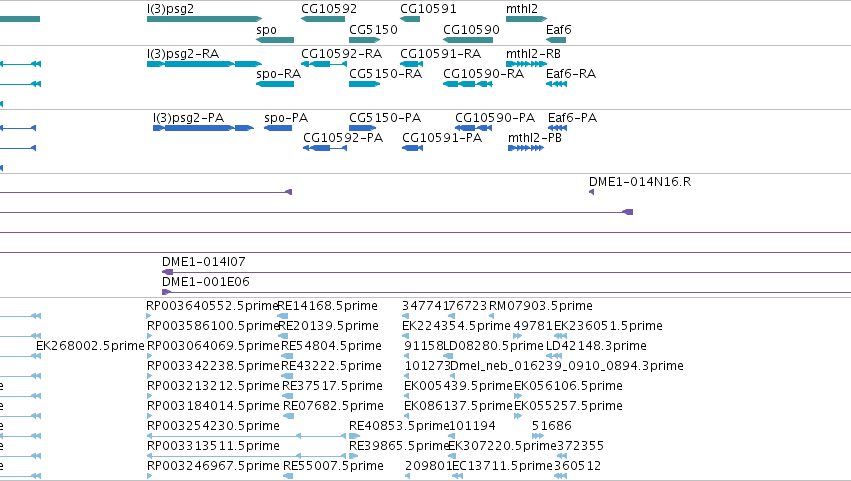Click the LD08280.5prime label
This screenshot has height=481, width=851.
[493, 346]
